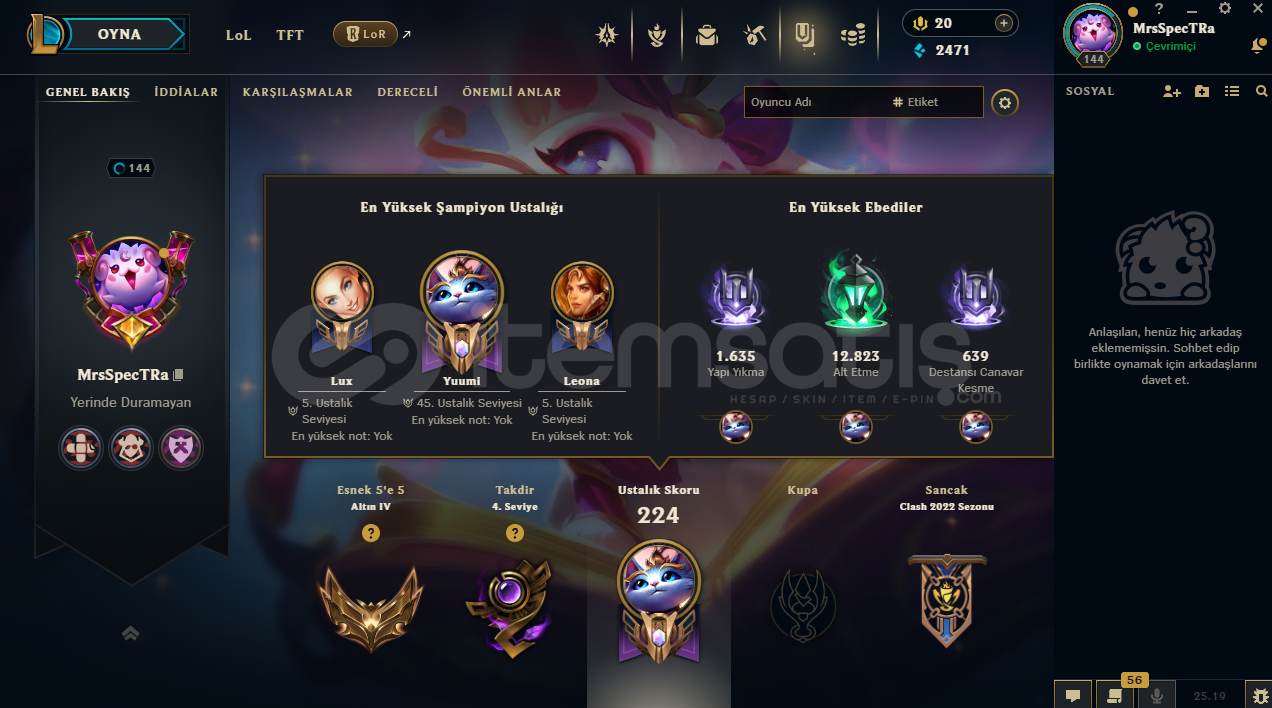This screenshot has width=1272, height=708.
Task: Open the Loot hextech crafting icon
Action: (755, 35)
